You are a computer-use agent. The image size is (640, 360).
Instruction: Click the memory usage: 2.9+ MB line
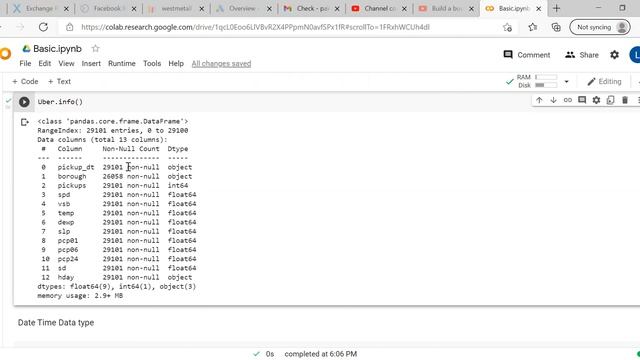click(80, 296)
